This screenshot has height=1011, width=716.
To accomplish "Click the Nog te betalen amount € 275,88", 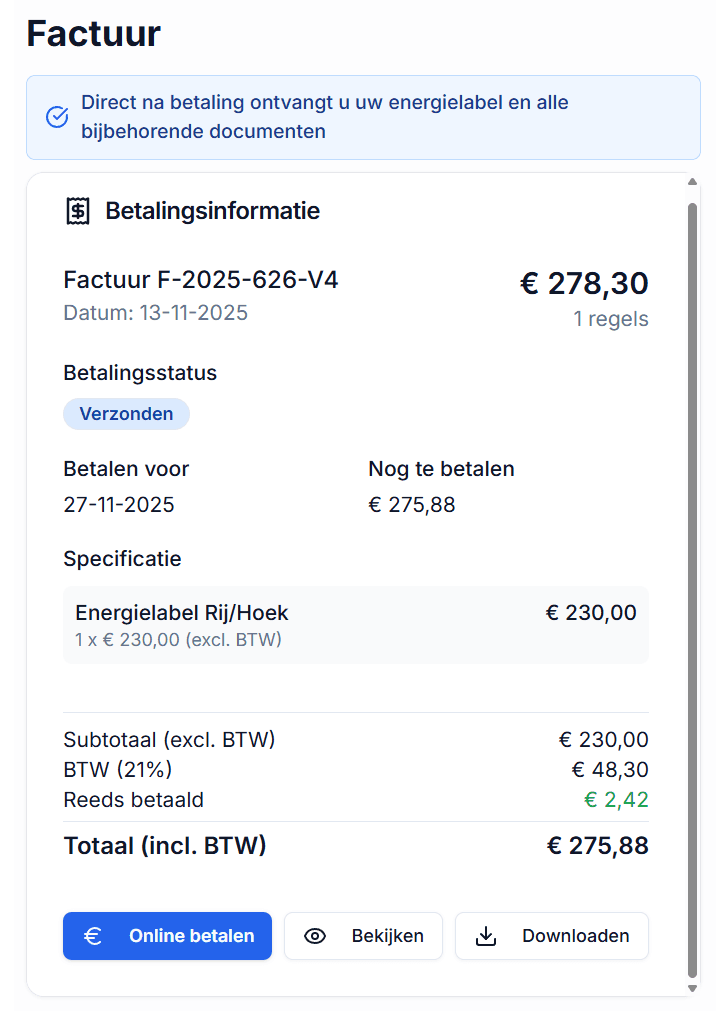I will (411, 504).
